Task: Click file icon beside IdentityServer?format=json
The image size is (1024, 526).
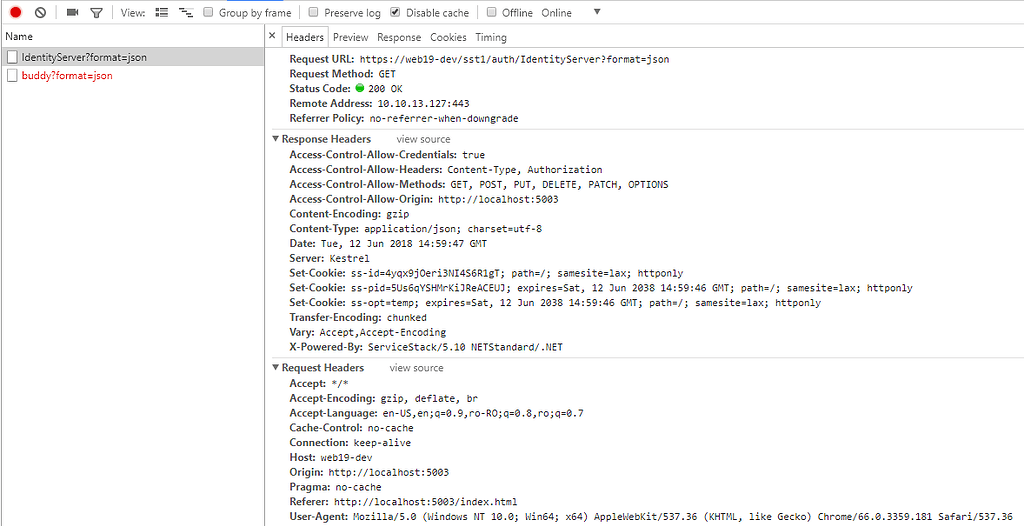Action: [12, 57]
